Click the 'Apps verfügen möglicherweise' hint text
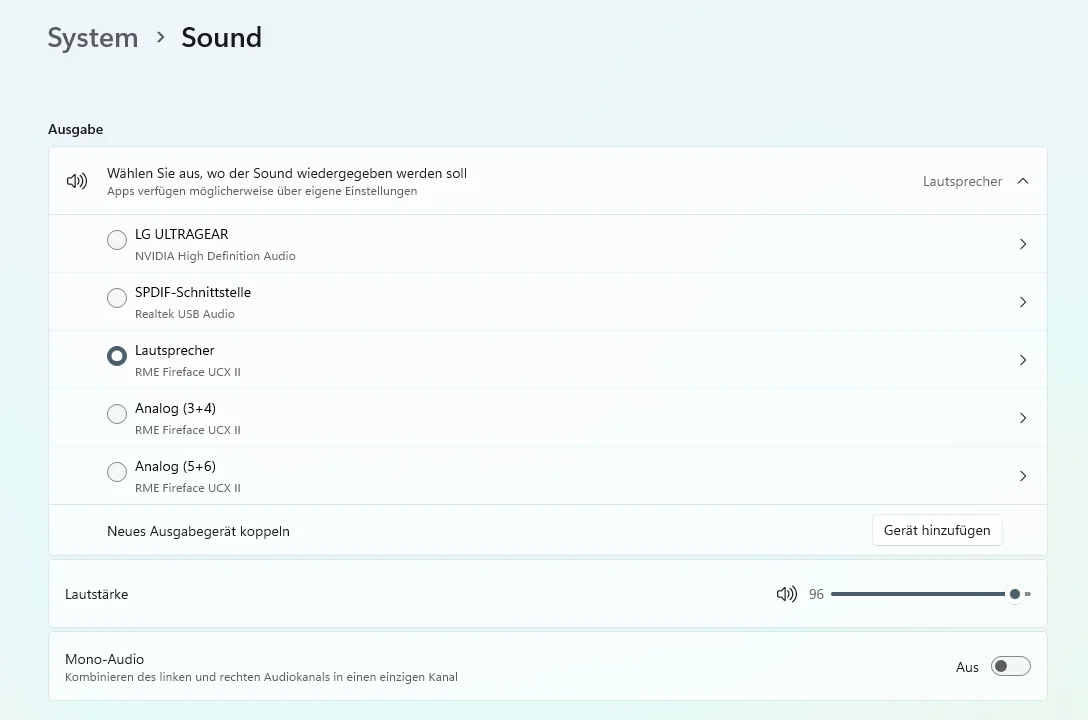1088x720 pixels. (x=262, y=191)
